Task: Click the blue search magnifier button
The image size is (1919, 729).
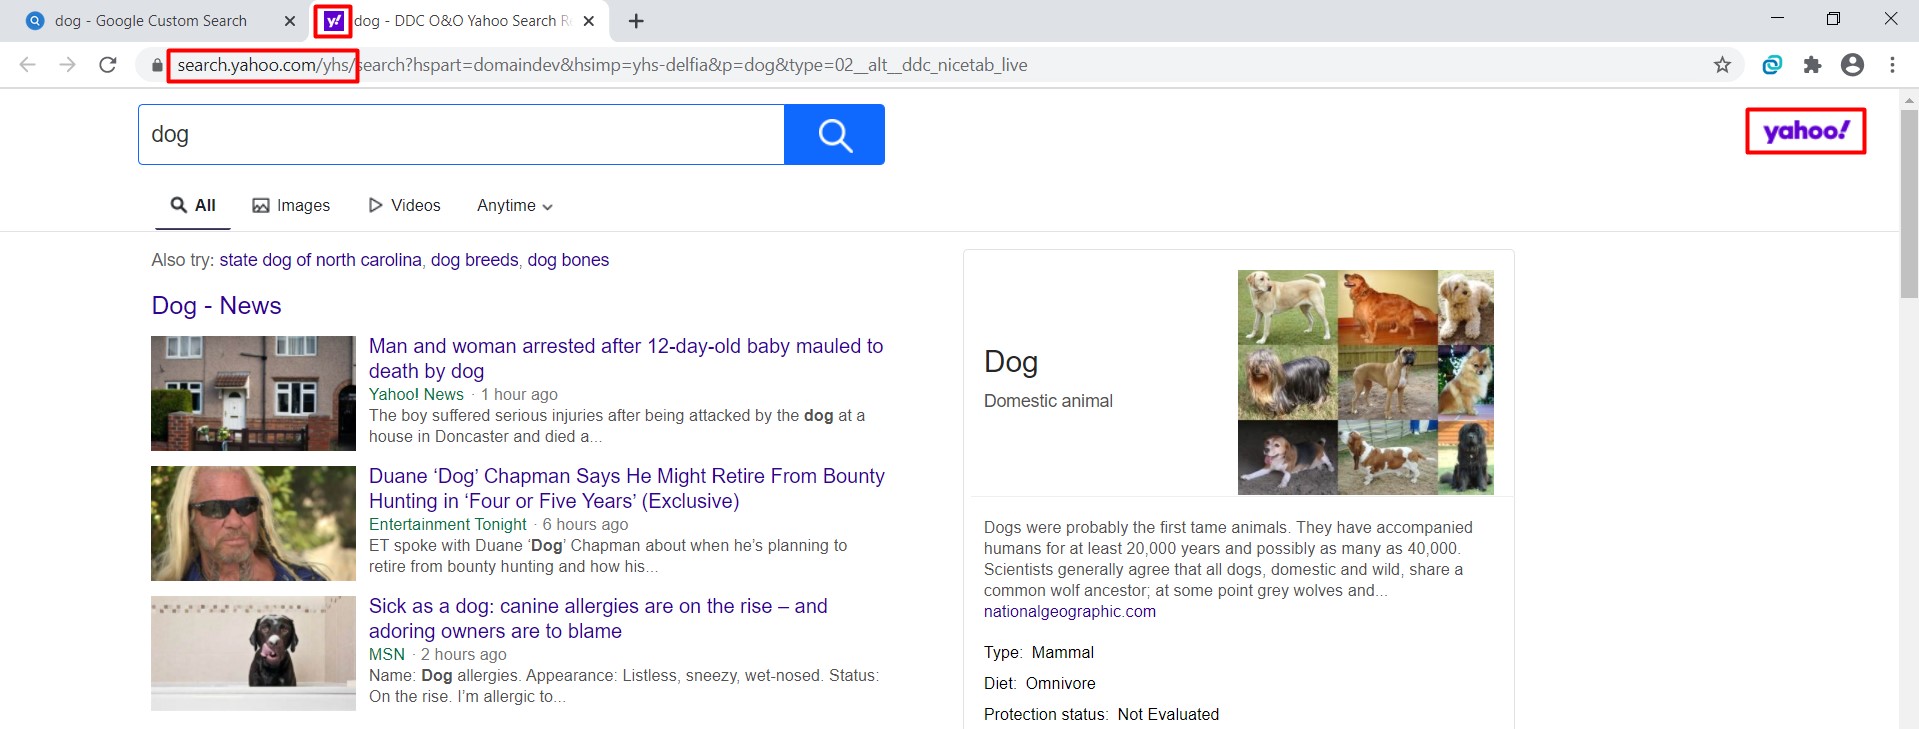Action: [x=834, y=134]
